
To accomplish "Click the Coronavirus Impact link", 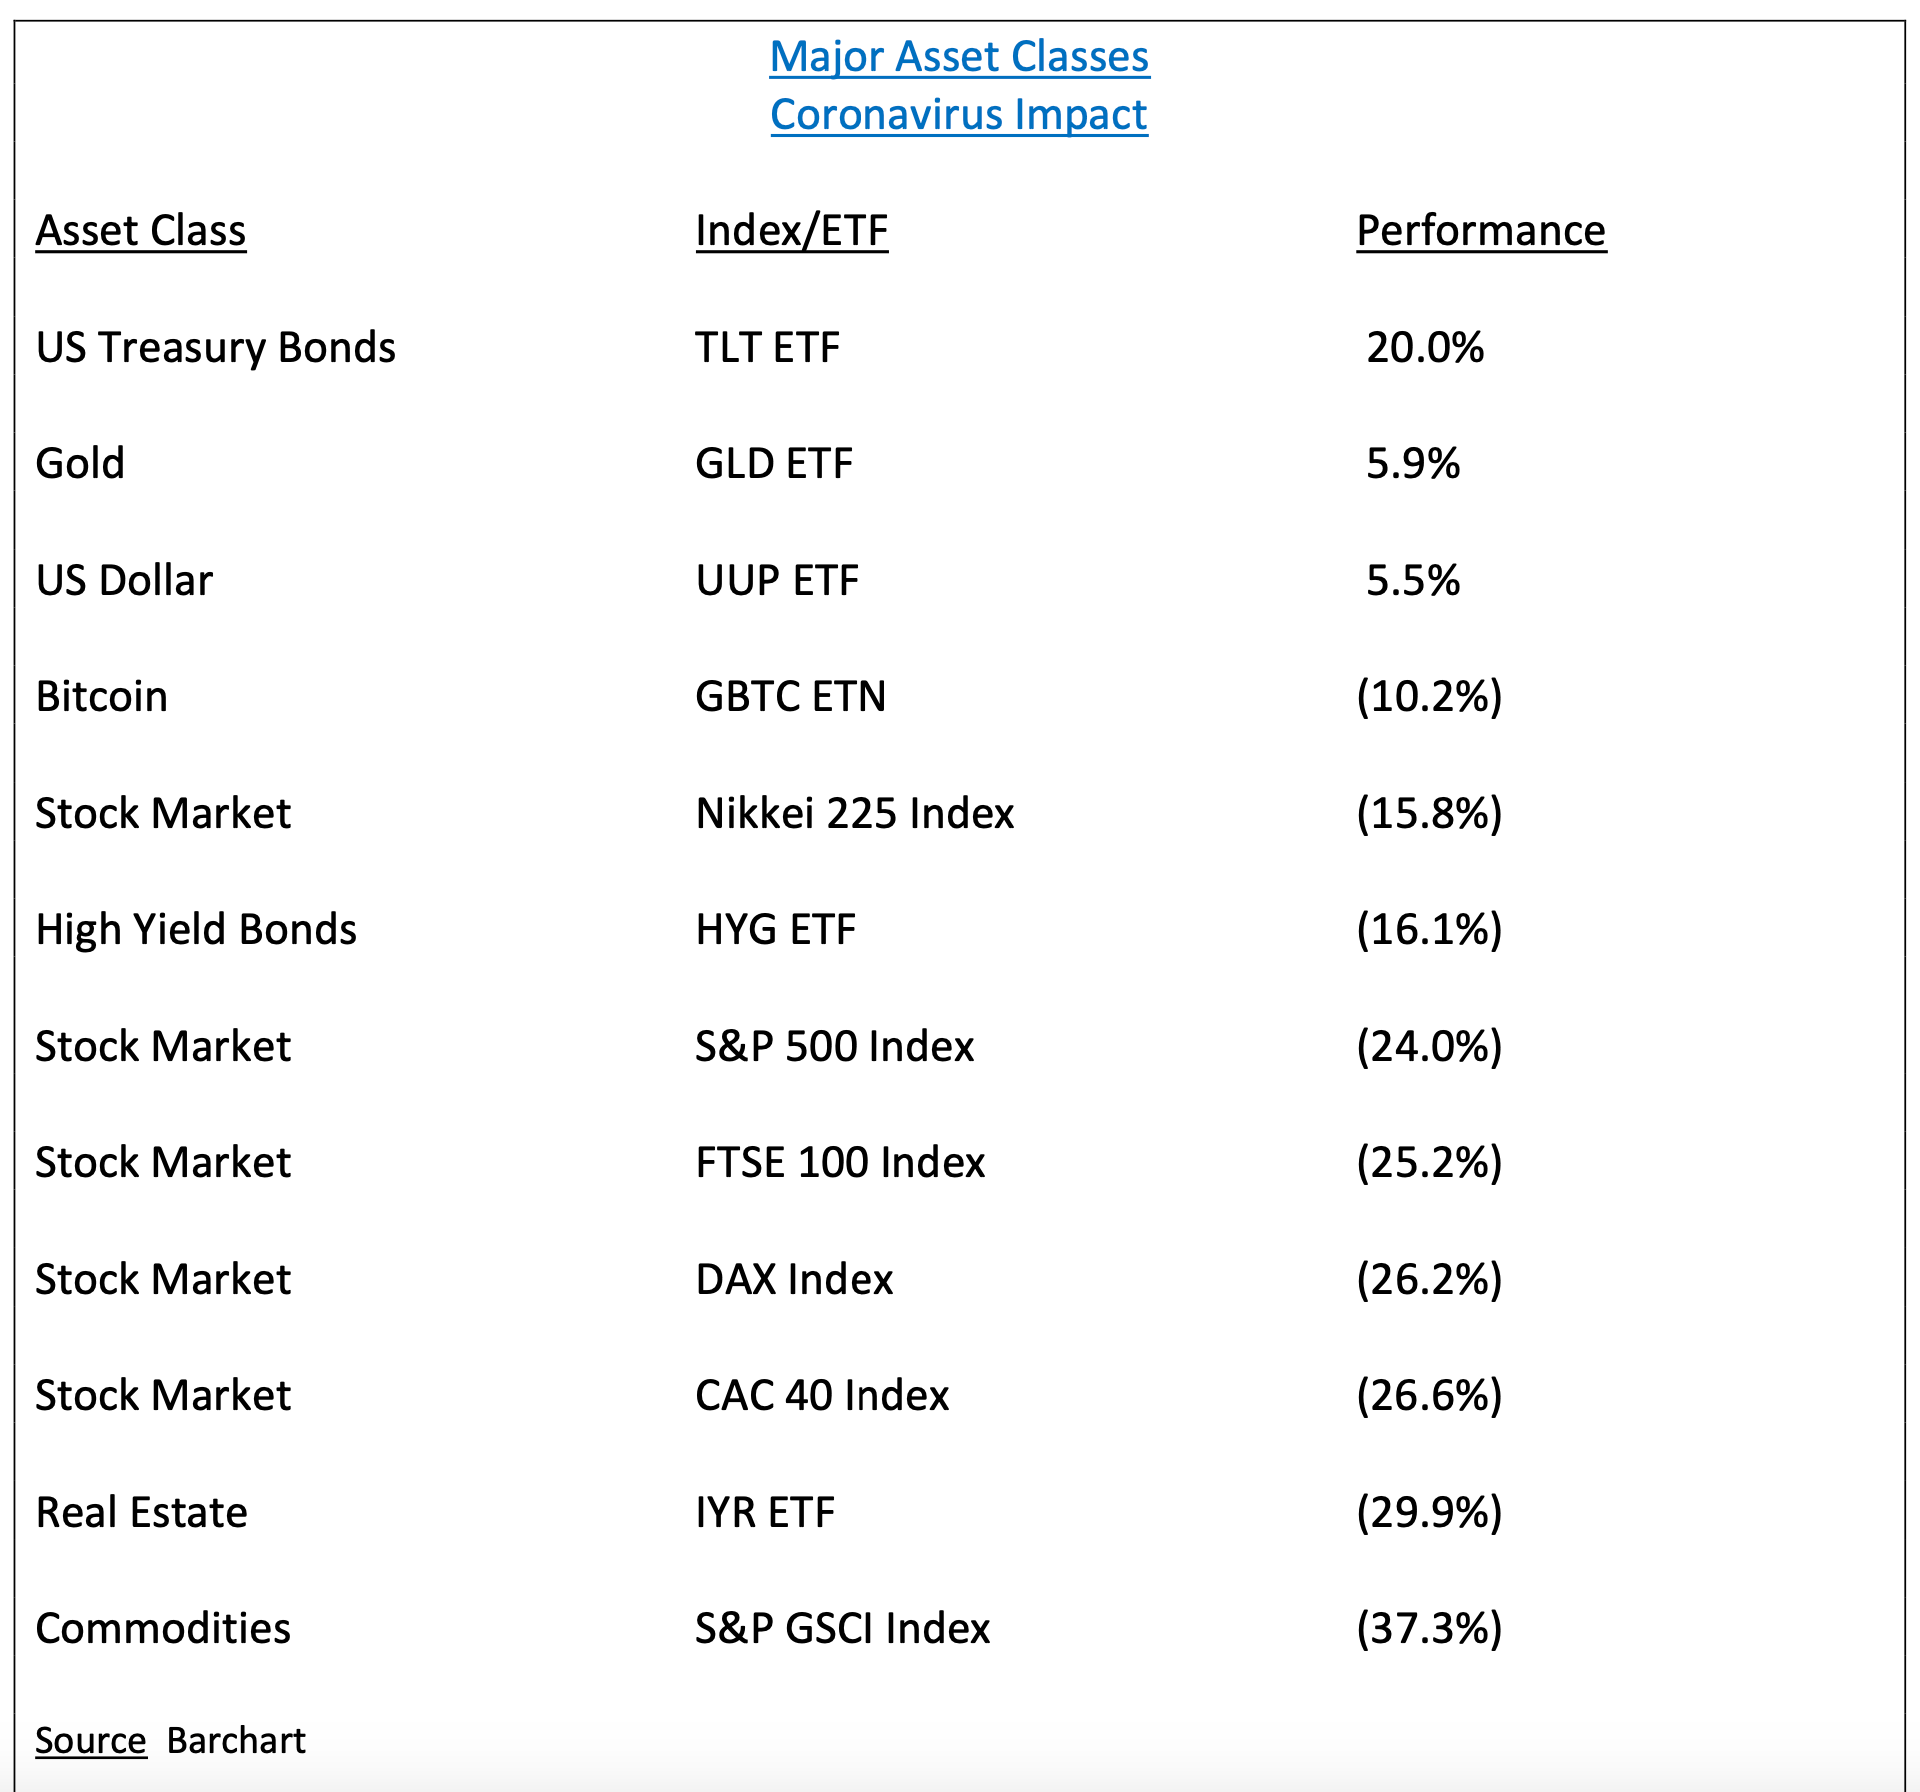I will click(x=959, y=115).
